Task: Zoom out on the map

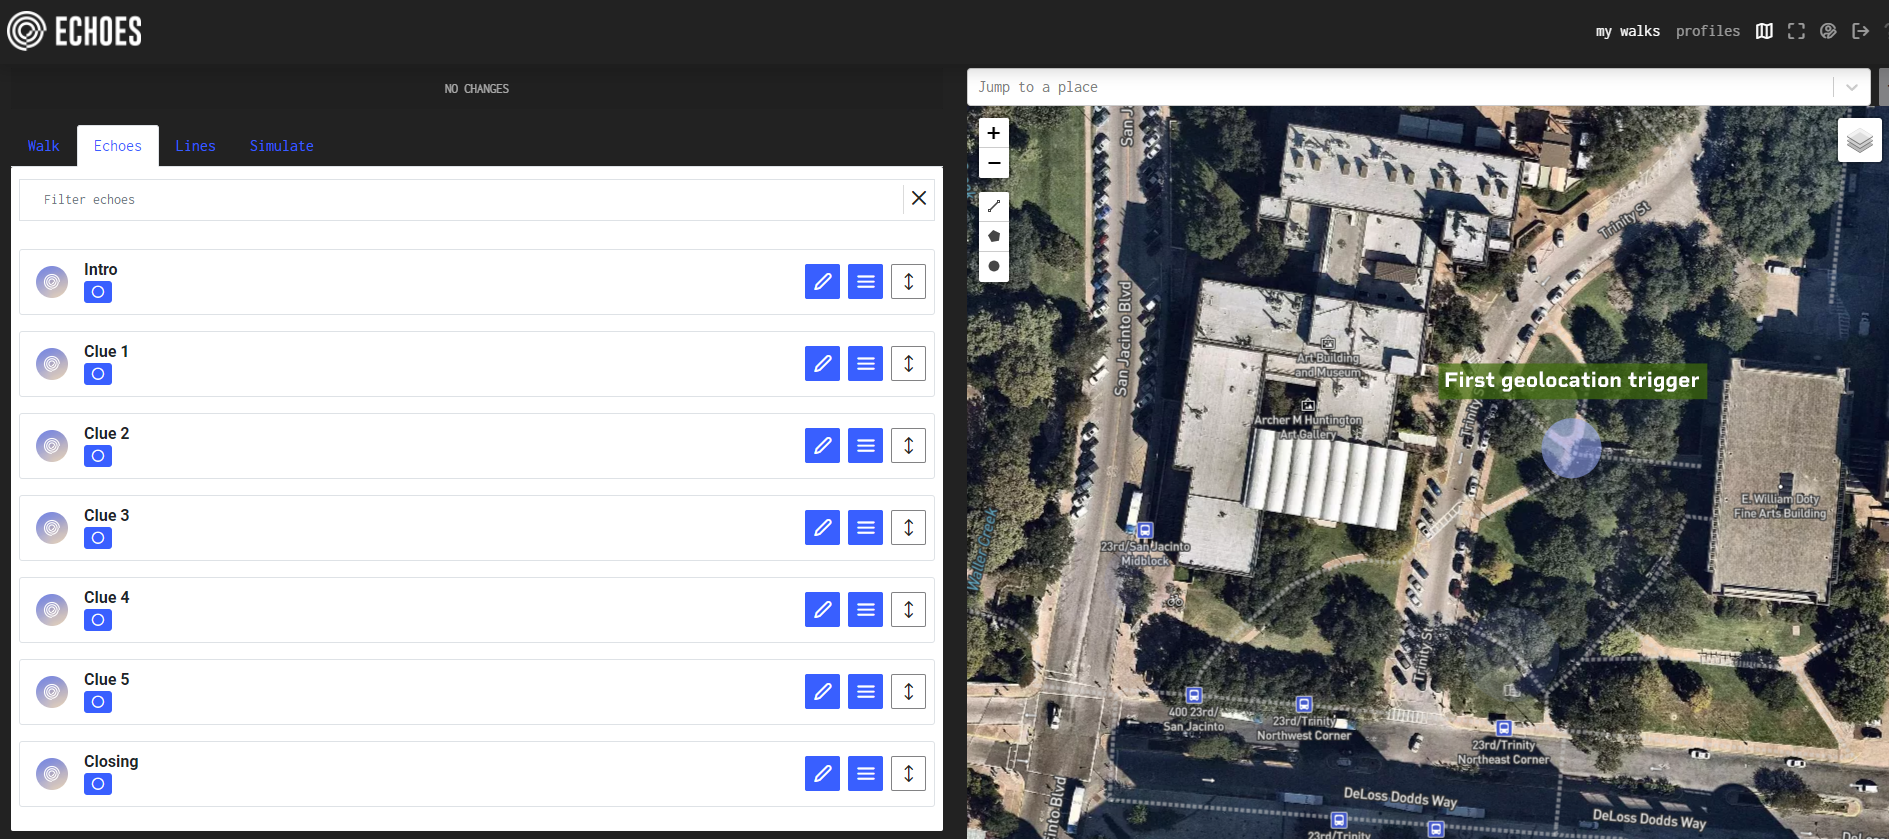Action: click(x=993, y=163)
